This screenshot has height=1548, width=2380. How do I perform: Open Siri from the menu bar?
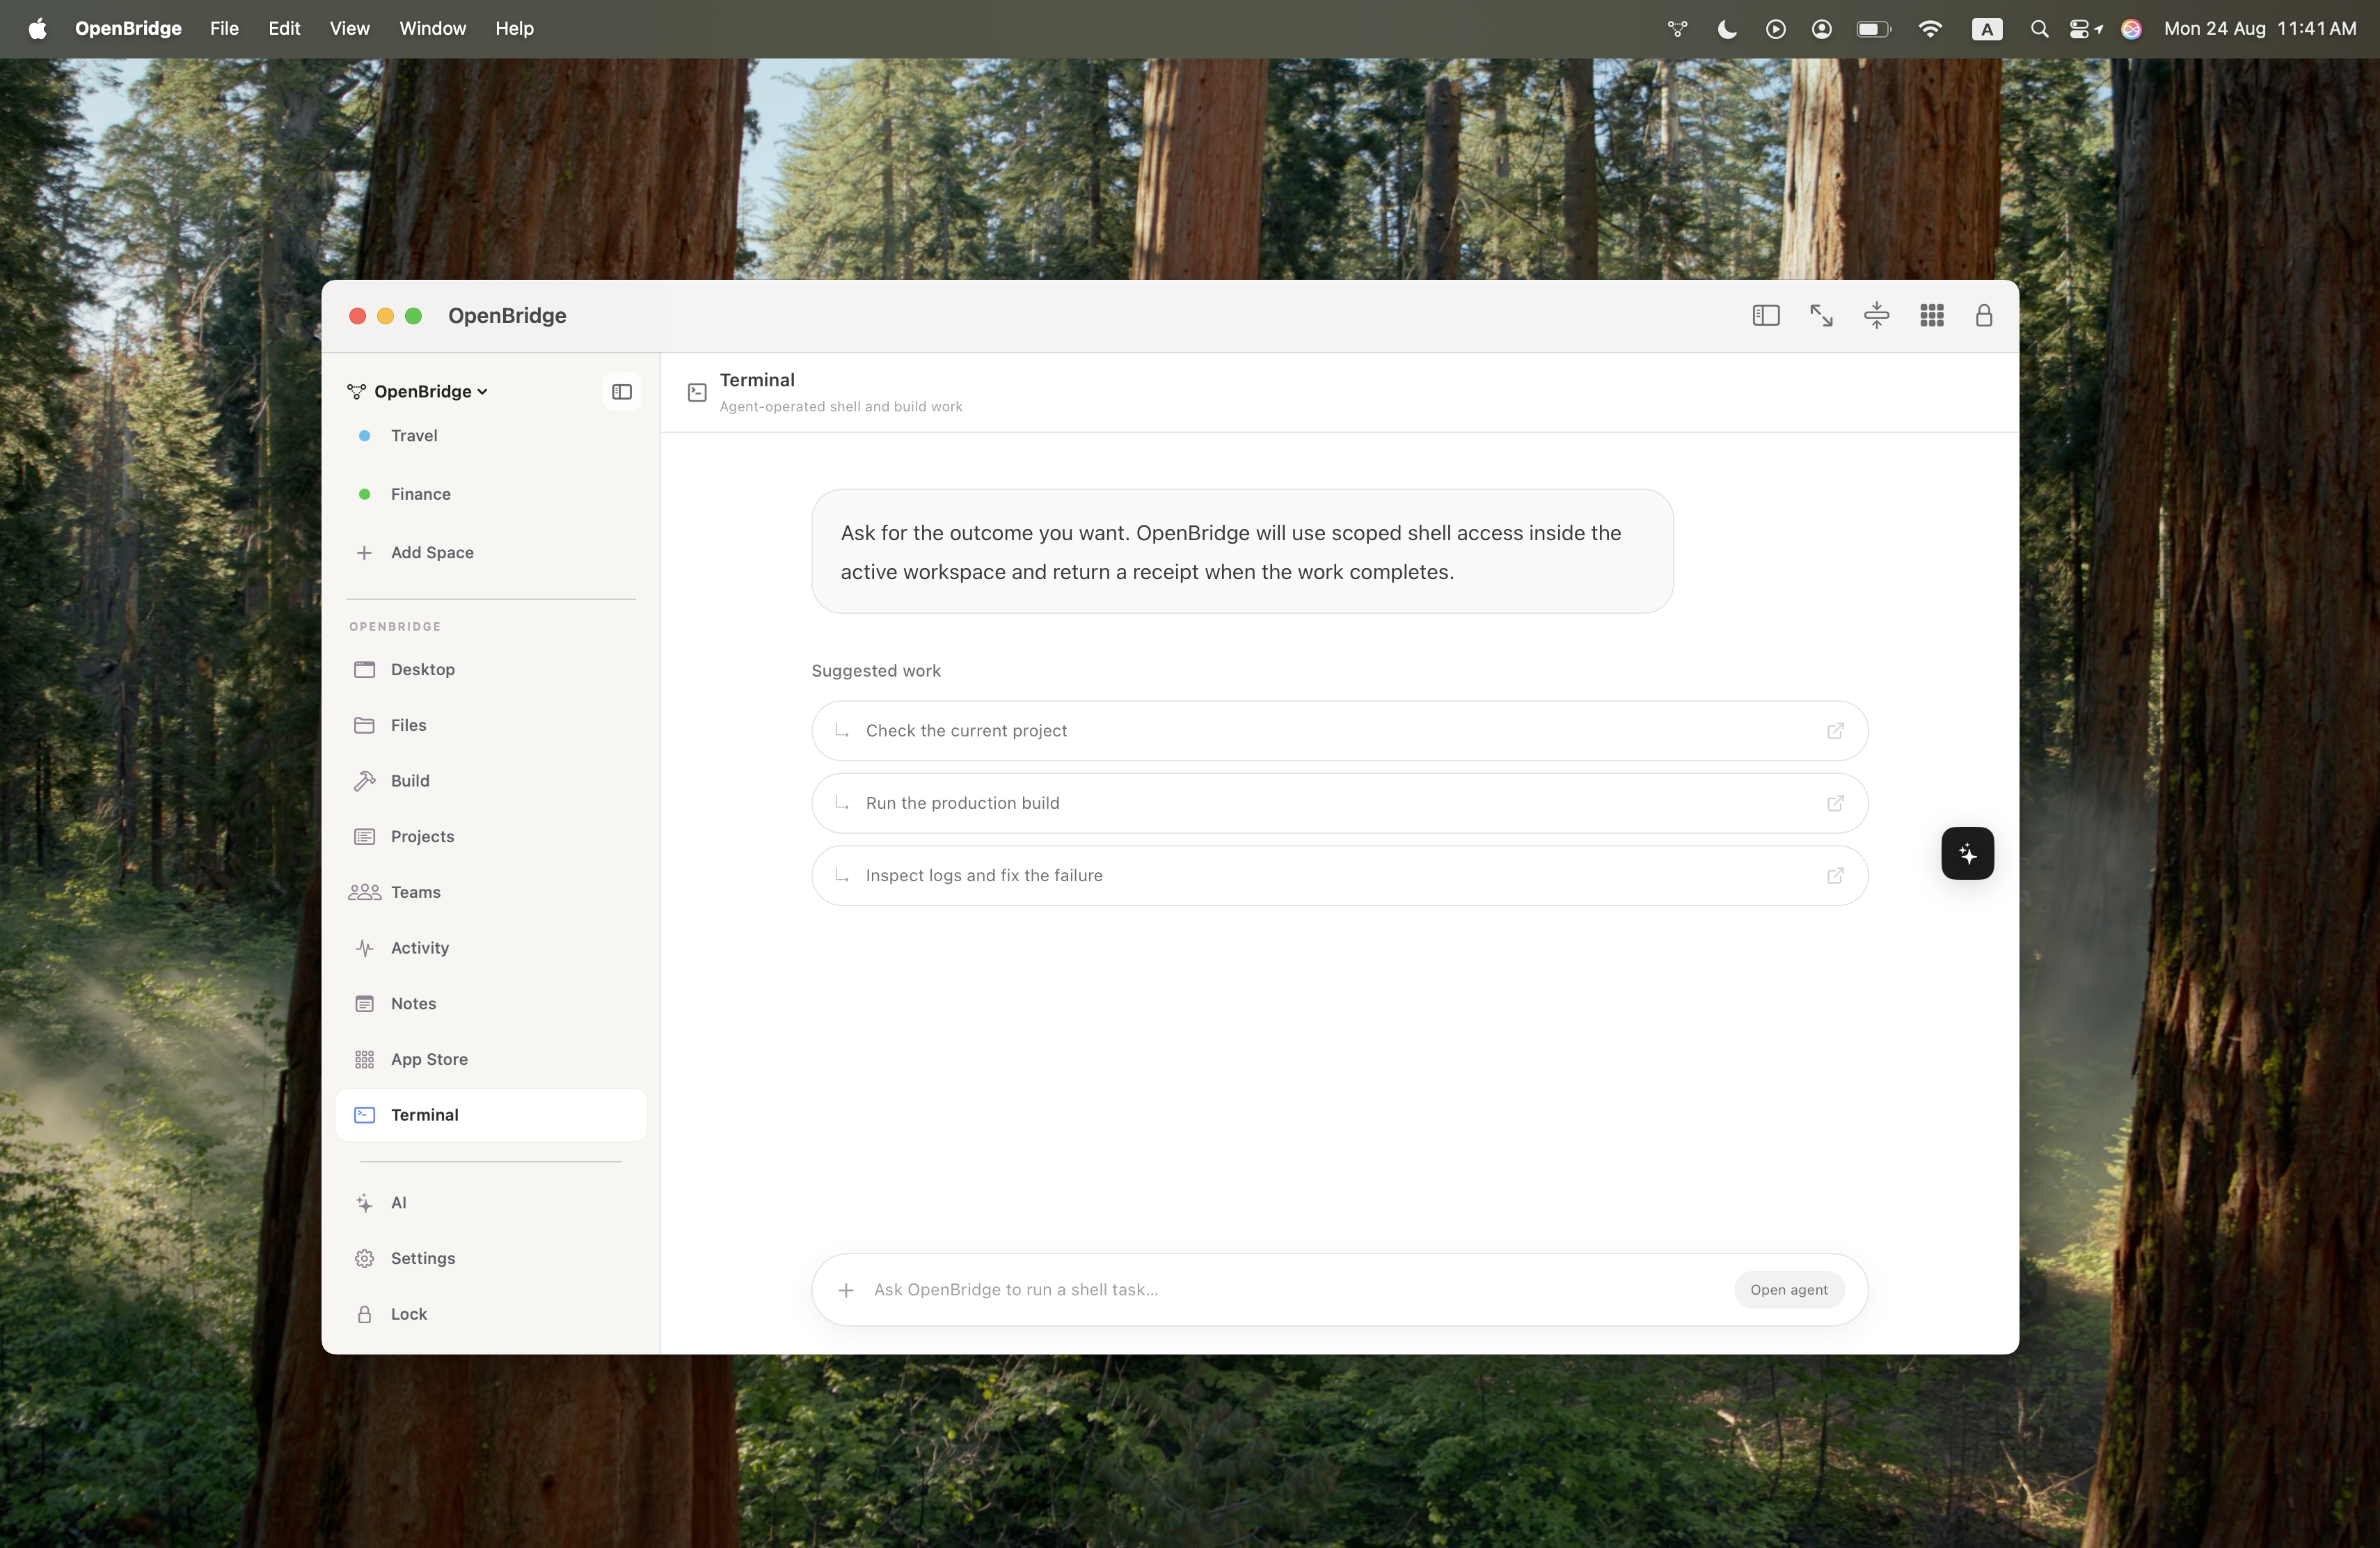pyautogui.click(x=2131, y=29)
